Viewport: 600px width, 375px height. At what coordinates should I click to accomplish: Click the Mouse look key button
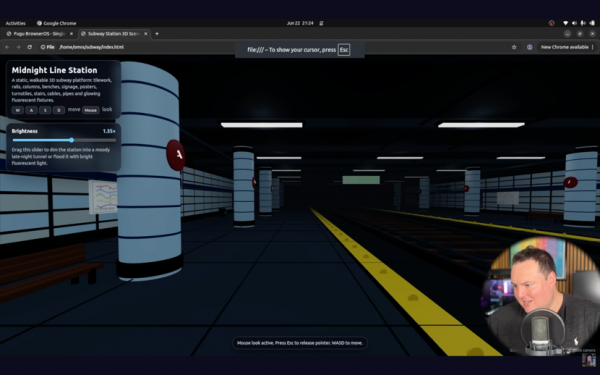pos(91,110)
